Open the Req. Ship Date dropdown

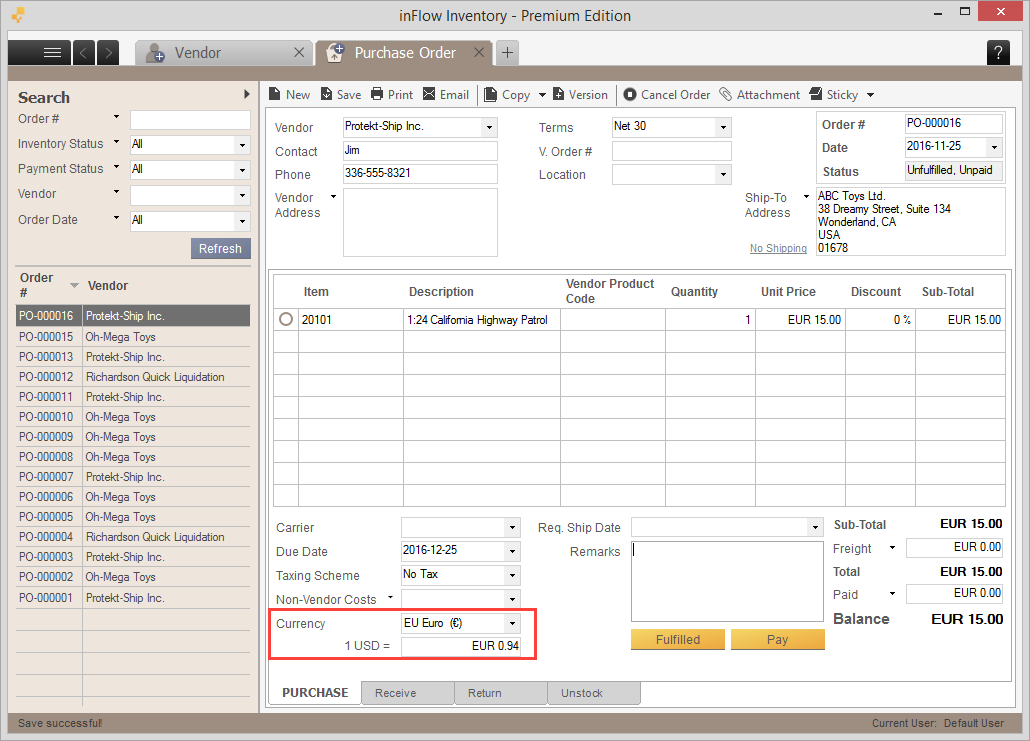pyautogui.click(x=815, y=527)
